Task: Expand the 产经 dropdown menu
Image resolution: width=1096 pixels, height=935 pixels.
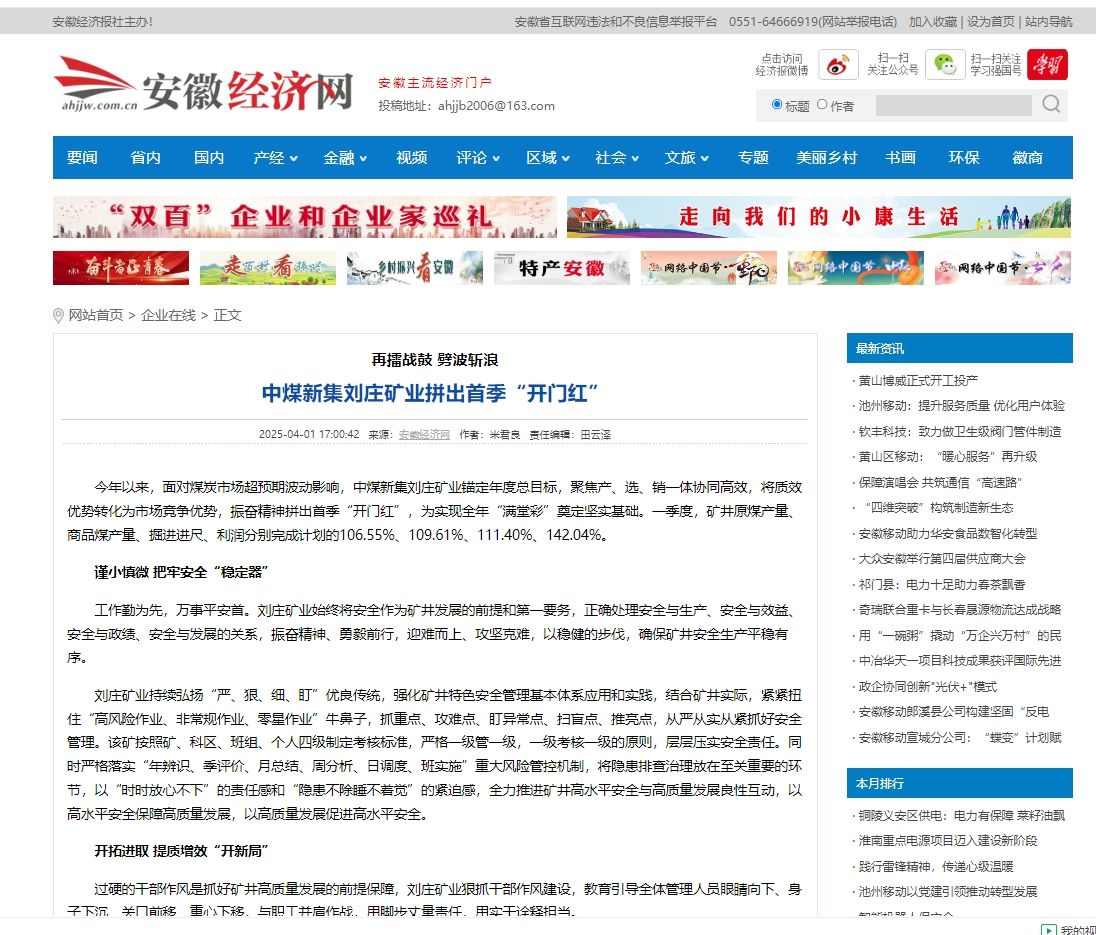Action: 275,158
